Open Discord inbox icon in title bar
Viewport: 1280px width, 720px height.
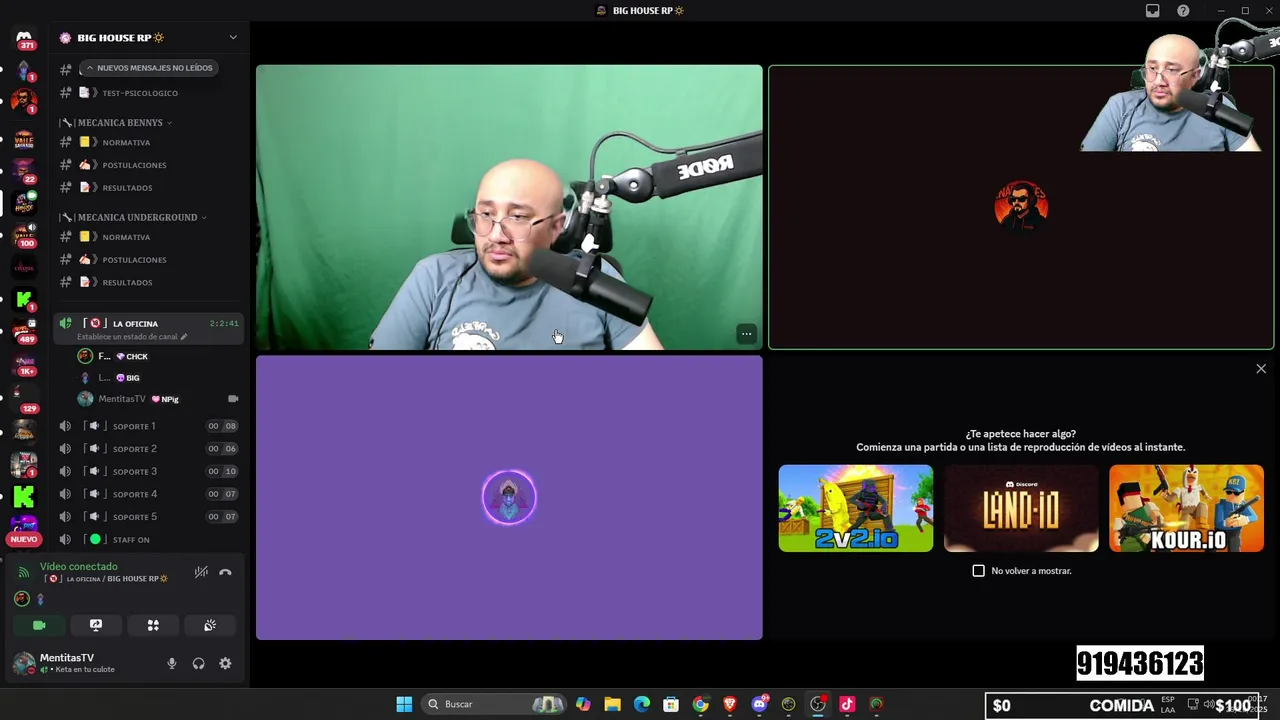coord(1152,11)
